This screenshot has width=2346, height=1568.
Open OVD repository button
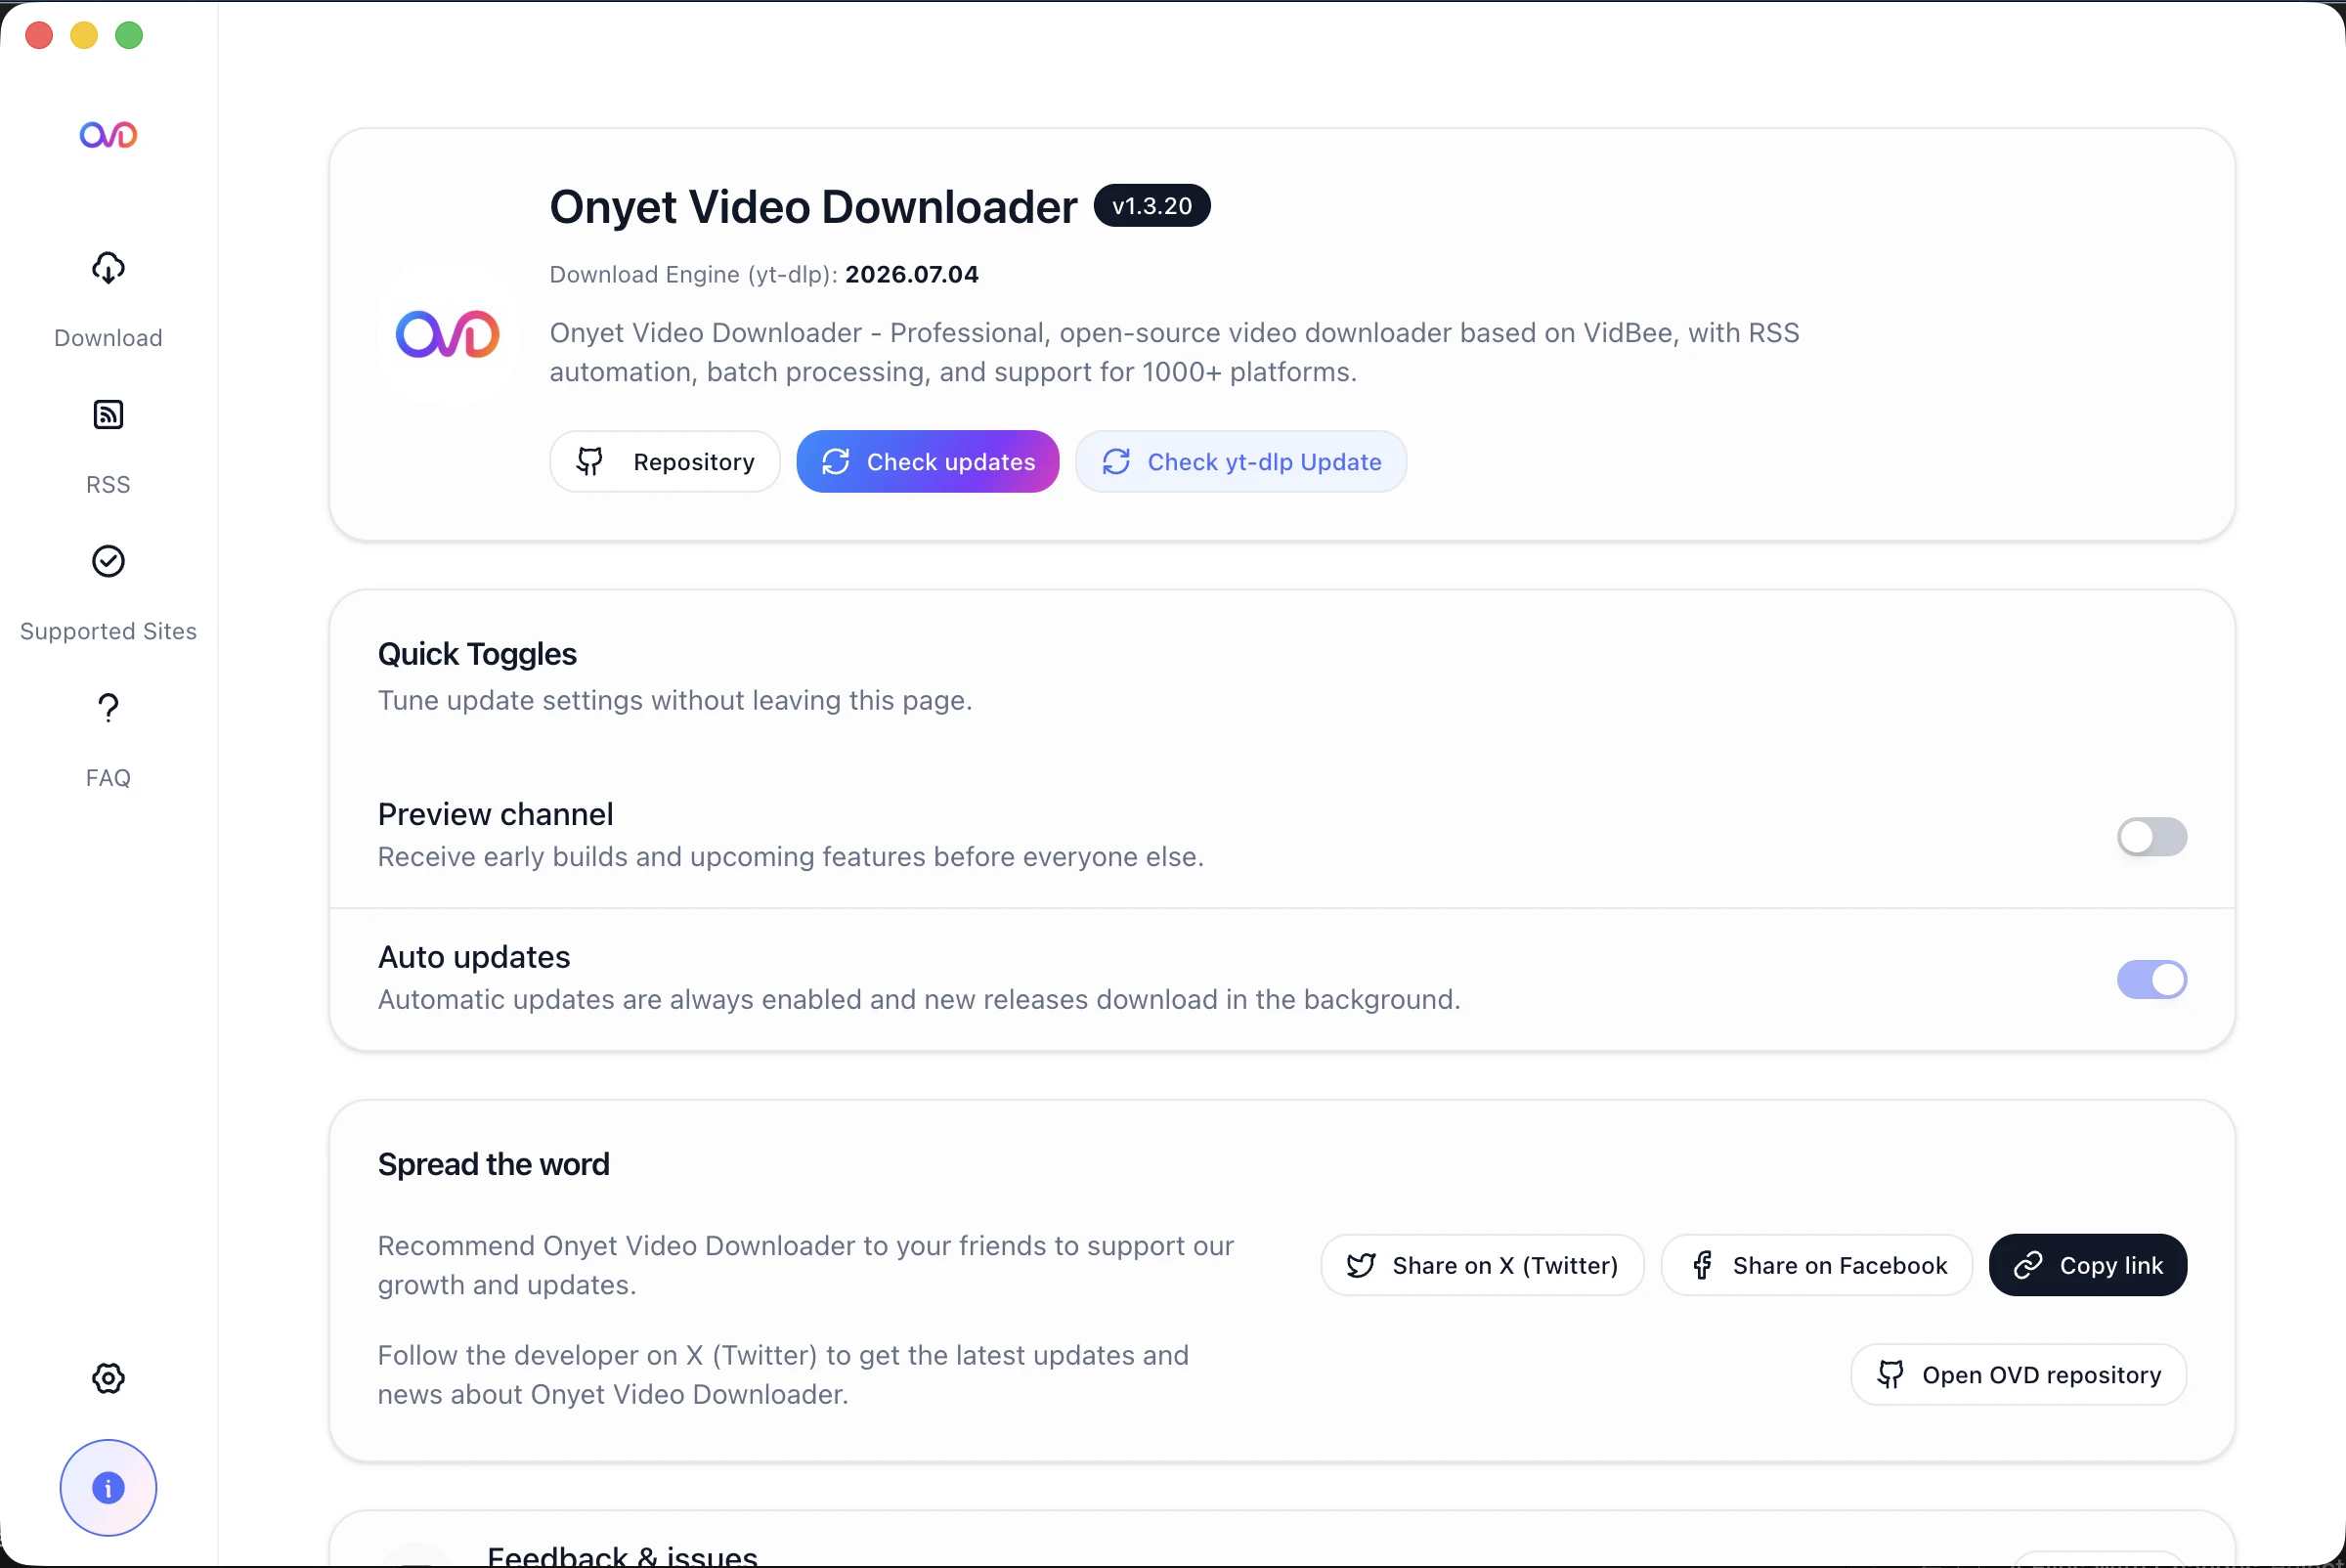point(2018,1375)
